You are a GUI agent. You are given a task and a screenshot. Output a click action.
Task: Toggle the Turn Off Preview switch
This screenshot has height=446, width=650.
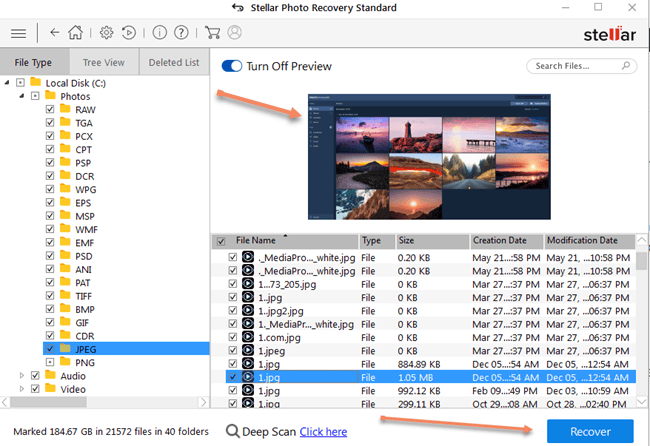click(x=232, y=66)
